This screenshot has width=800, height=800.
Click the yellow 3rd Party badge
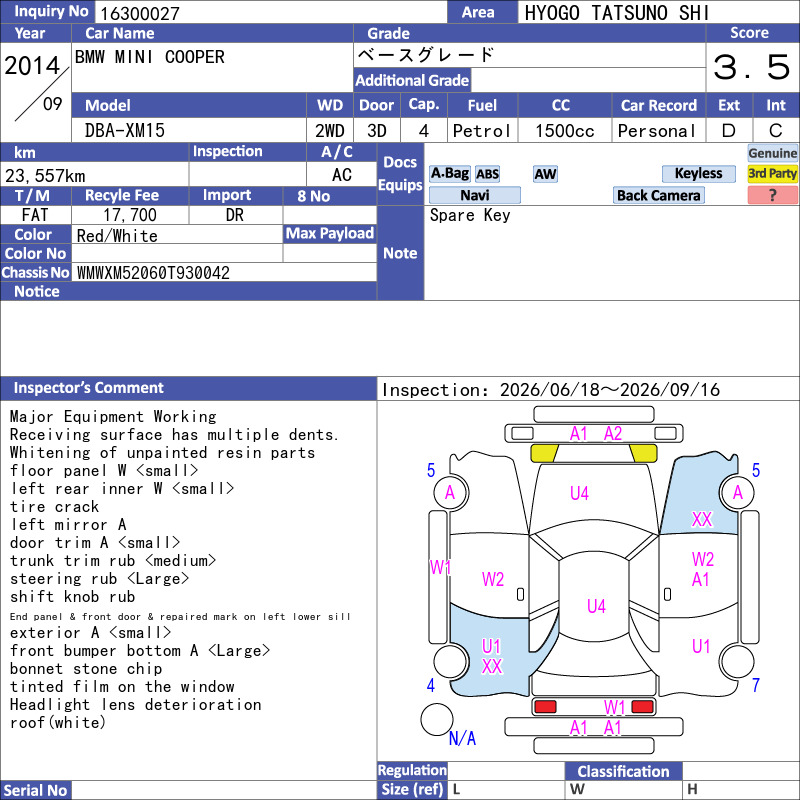pyautogui.click(x=772, y=174)
